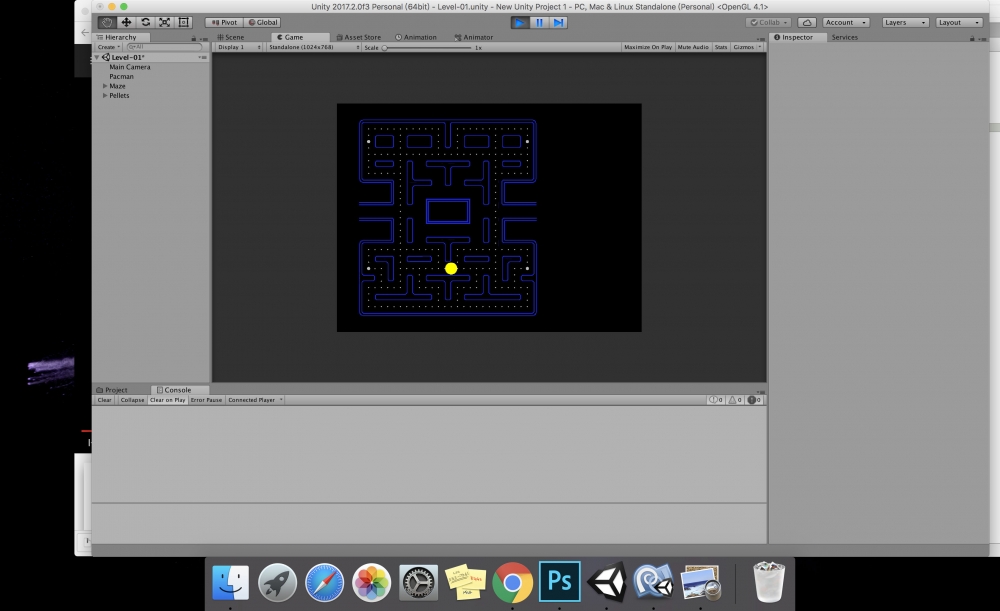Switch to the Services tab

coord(844,37)
